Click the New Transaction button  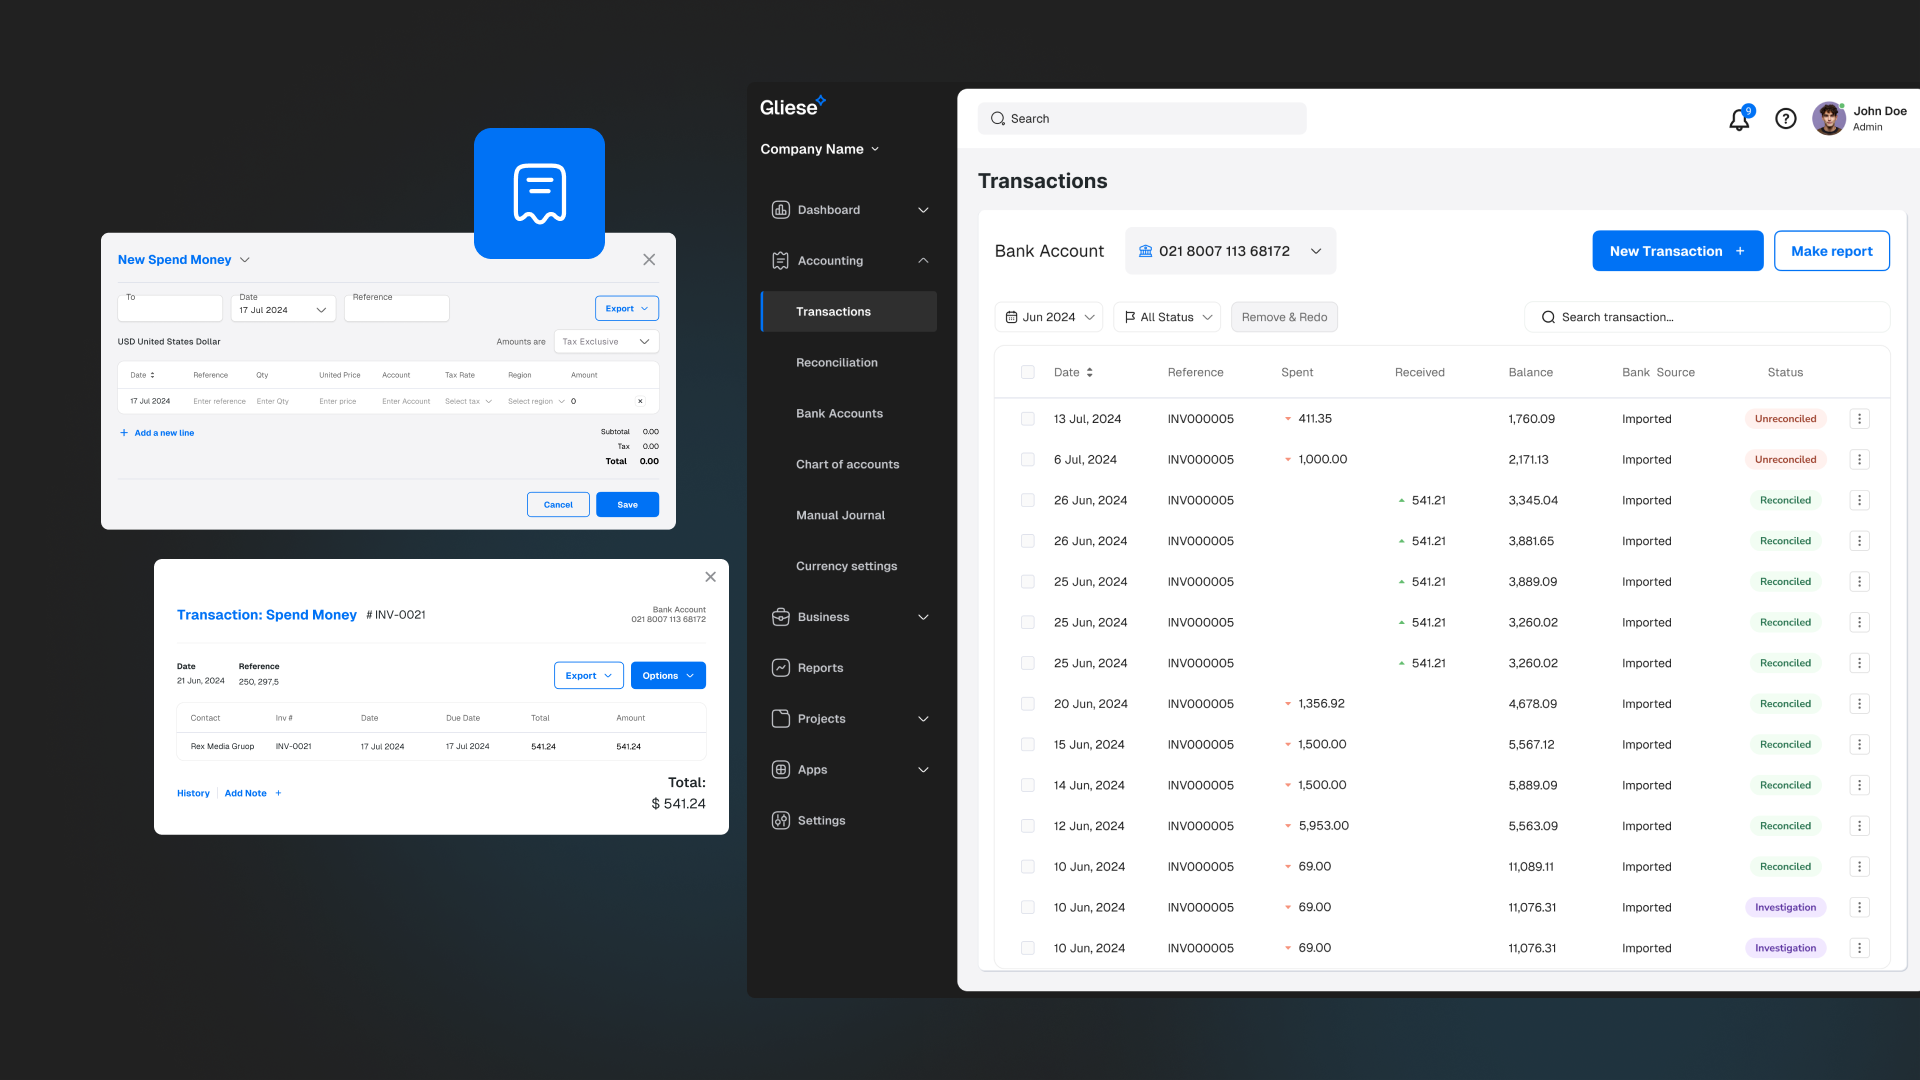point(1677,251)
